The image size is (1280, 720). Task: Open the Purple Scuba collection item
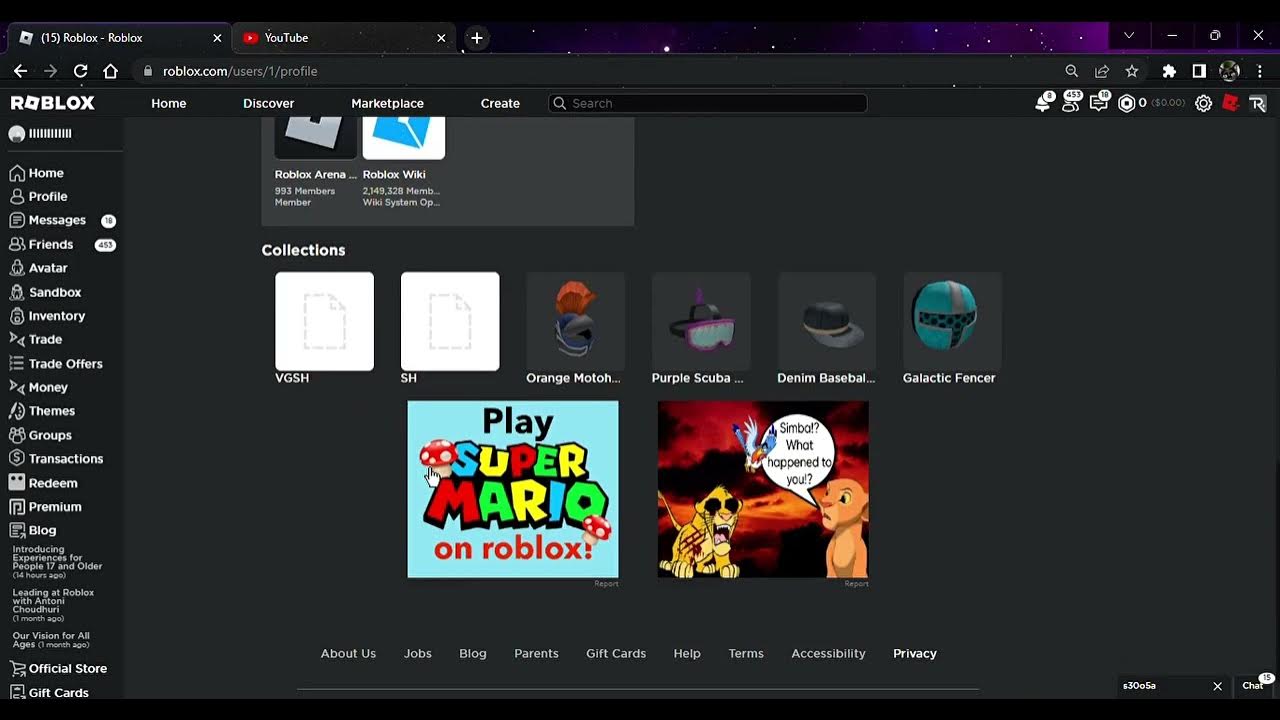pyautogui.click(x=701, y=321)
